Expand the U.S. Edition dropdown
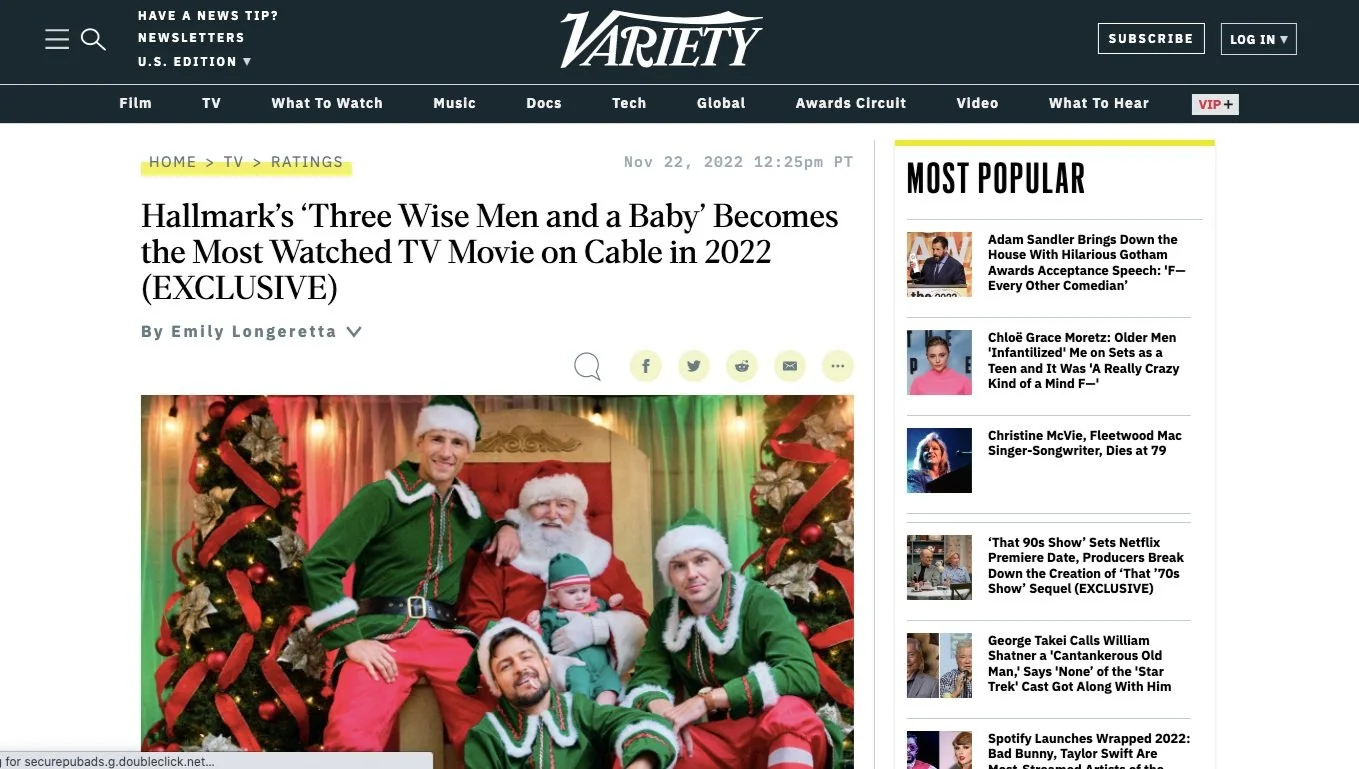 pyautogui.click(x=194, y=61)
